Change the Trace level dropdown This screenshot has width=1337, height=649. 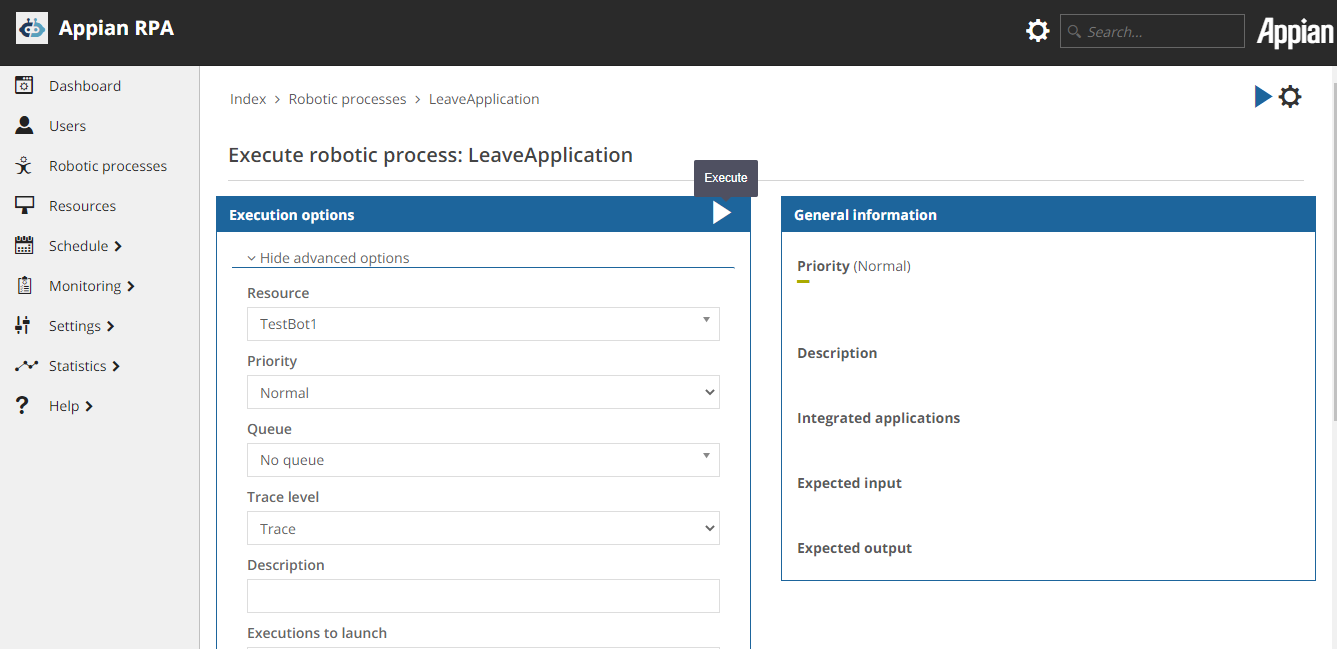pyautogui.click(x=483, y=529)
